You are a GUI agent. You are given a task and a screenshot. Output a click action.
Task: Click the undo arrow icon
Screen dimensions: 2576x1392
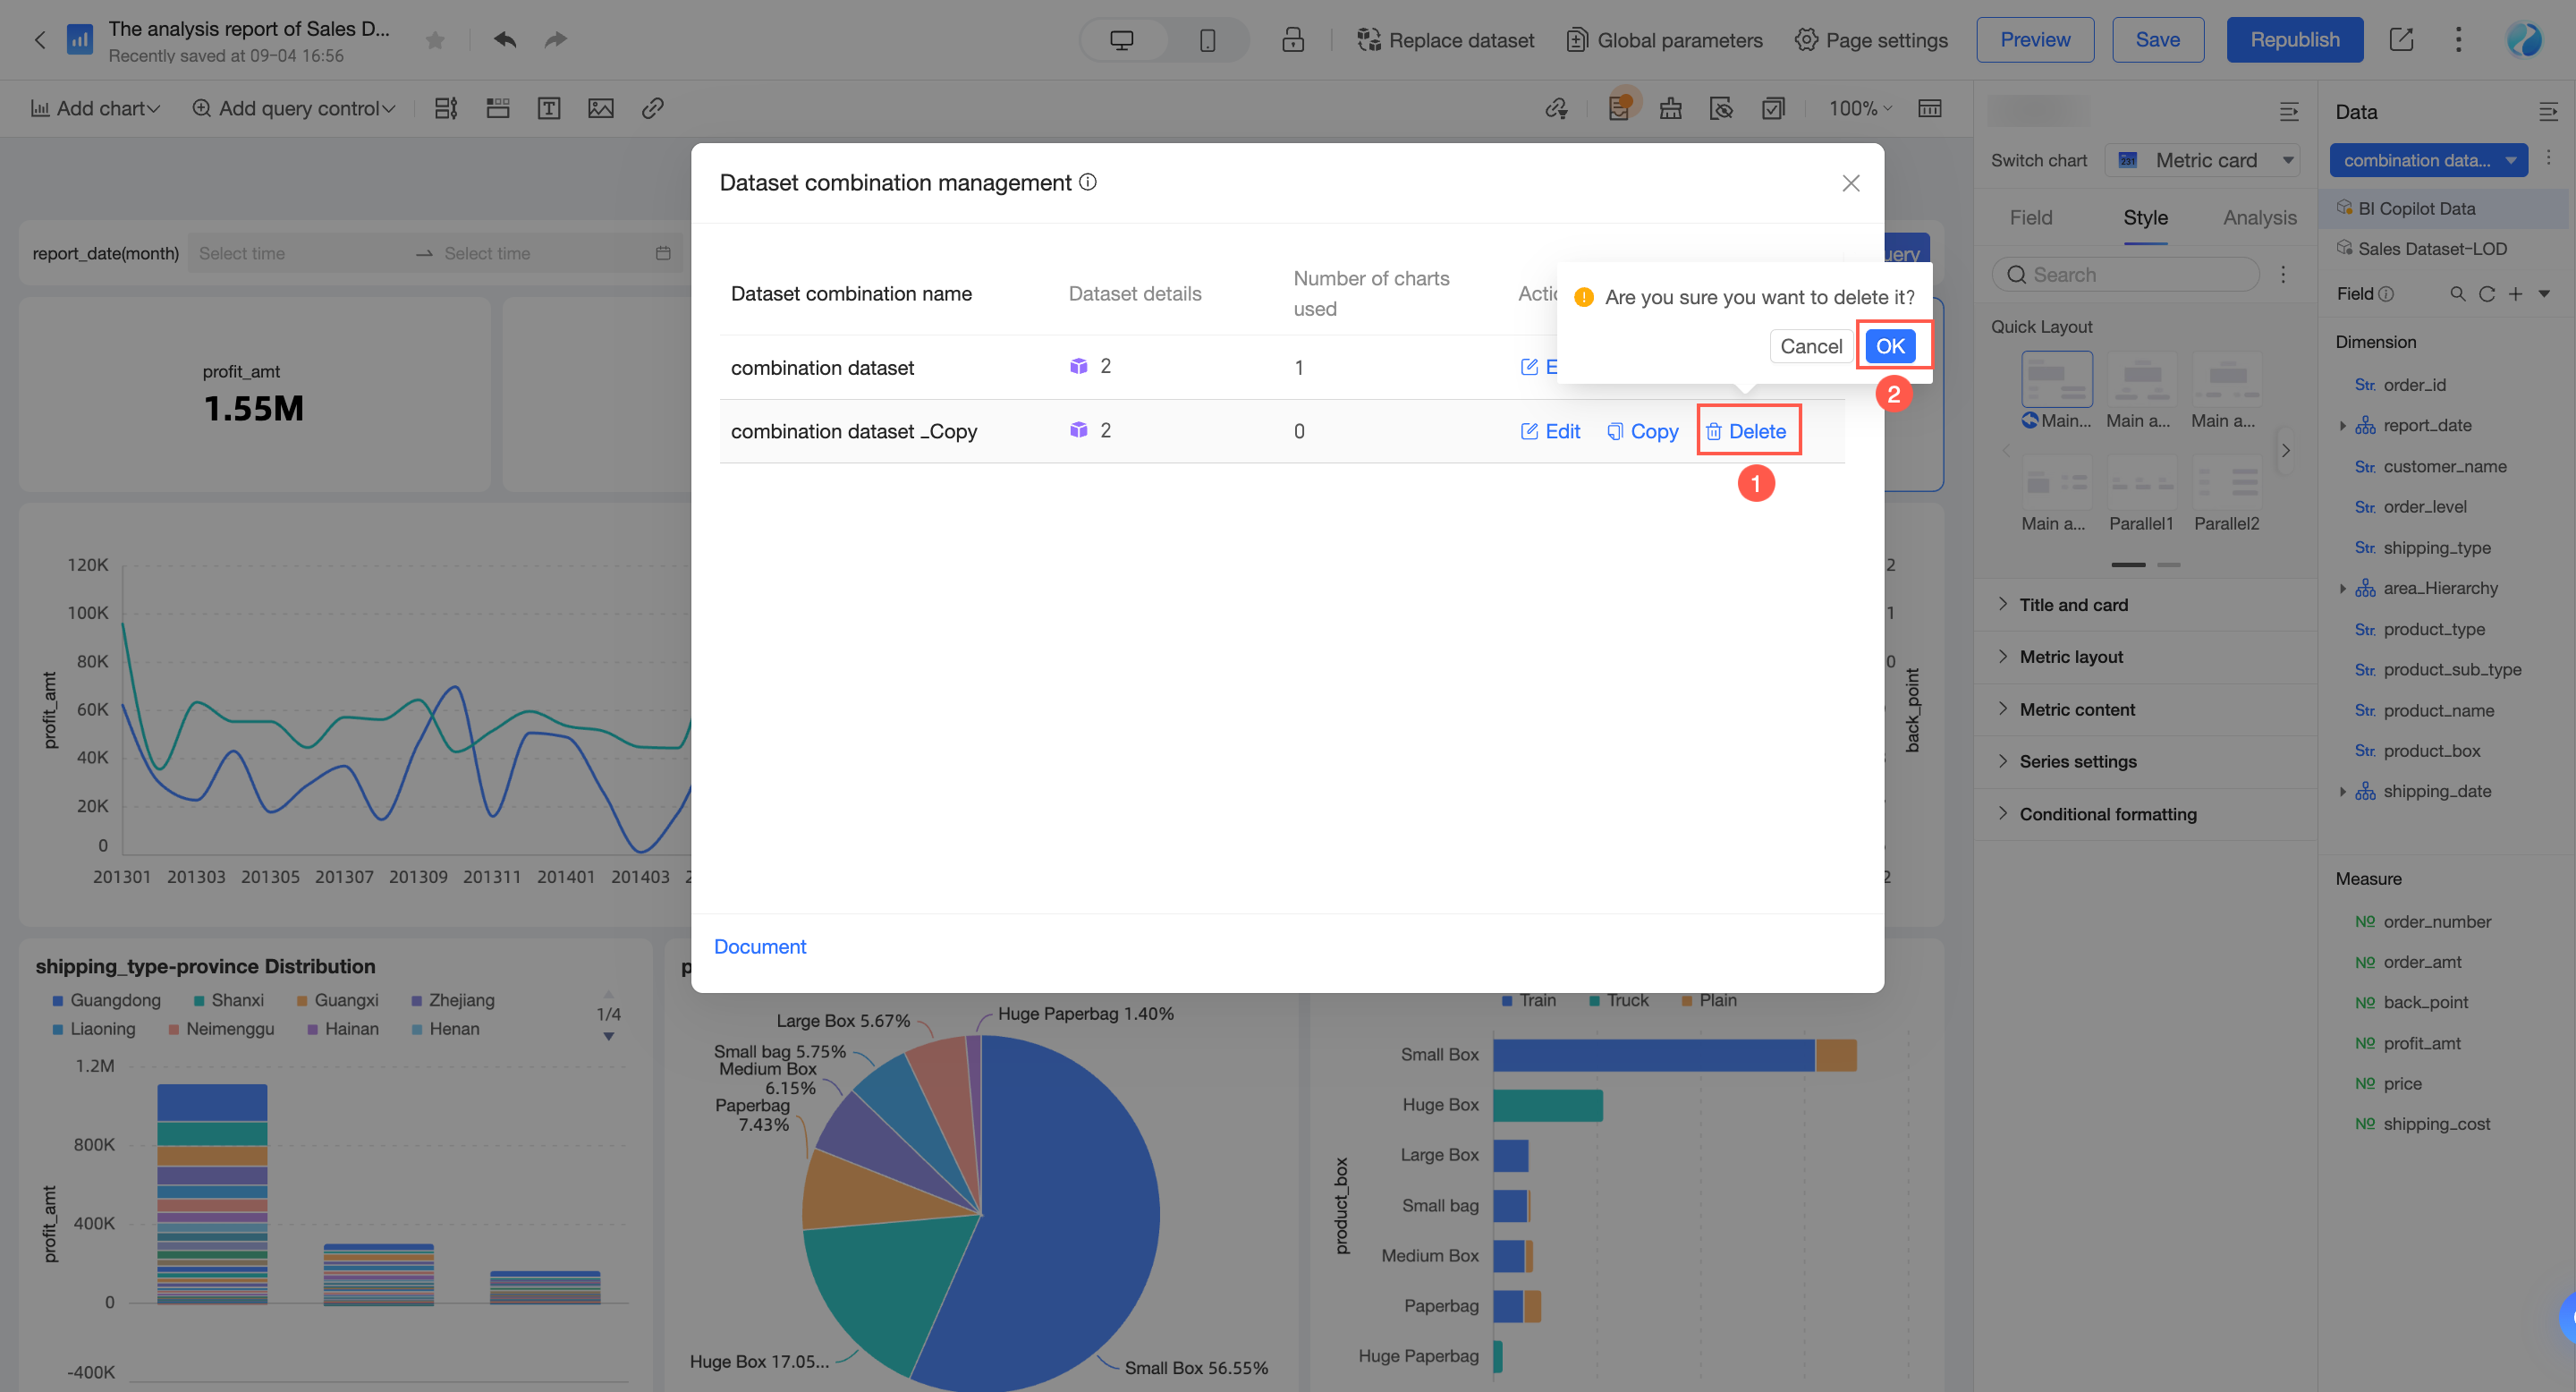coord(505,39)
